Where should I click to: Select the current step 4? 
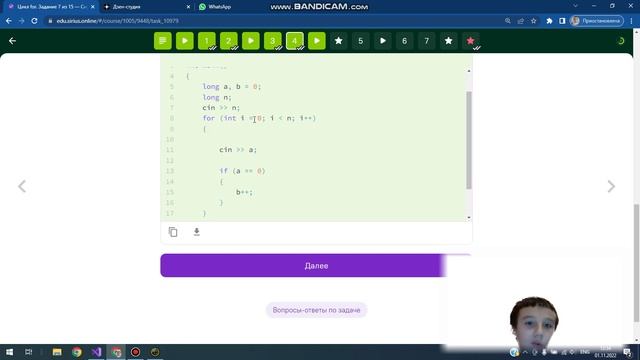[295, 41]
